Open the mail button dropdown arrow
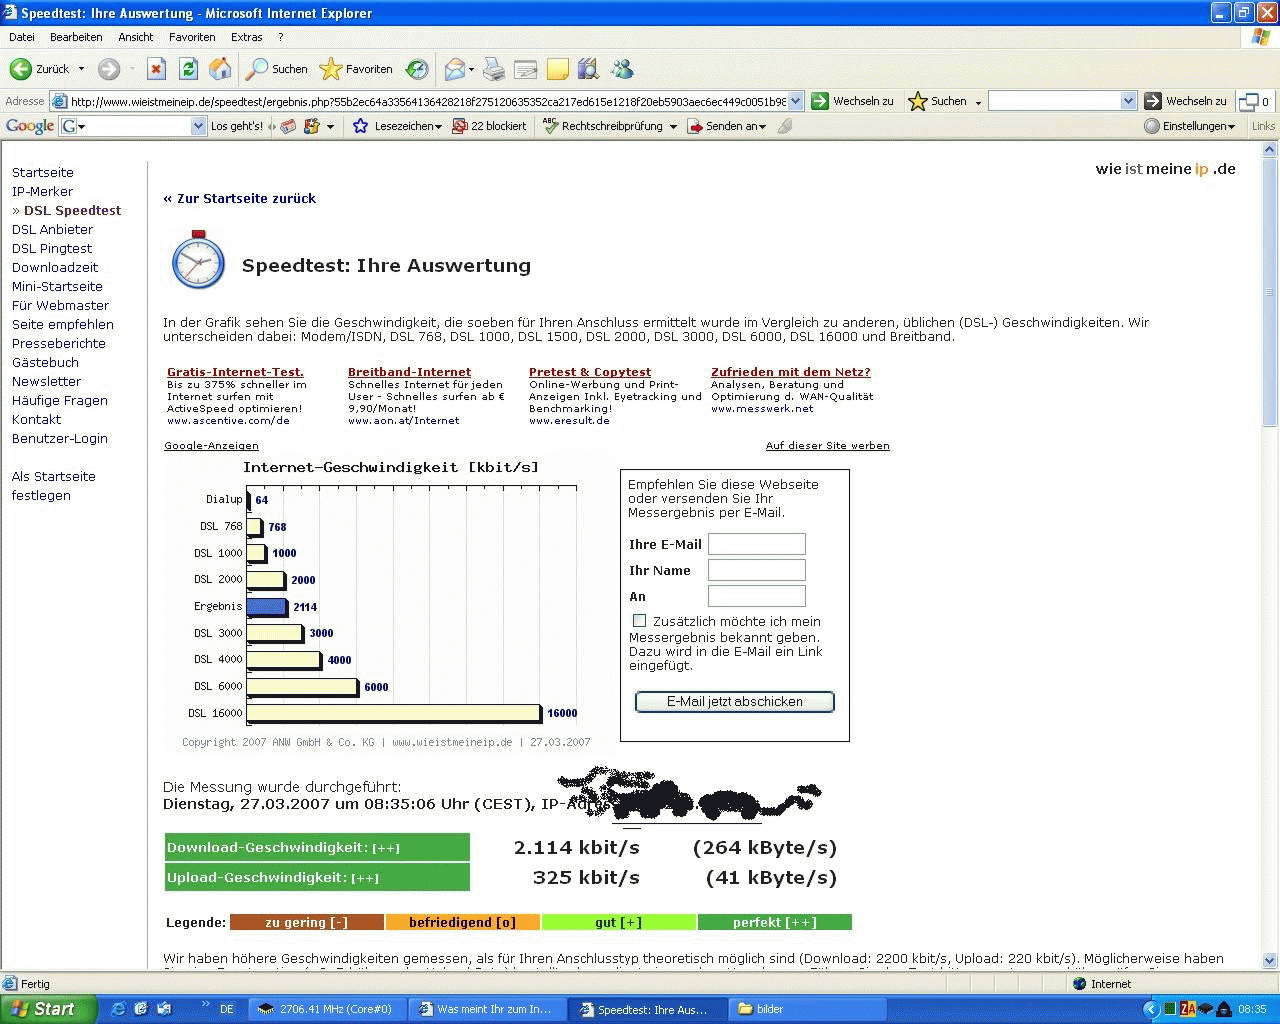The width and height of the screenshot is (1280, 1024). click(x=472, y=69)
